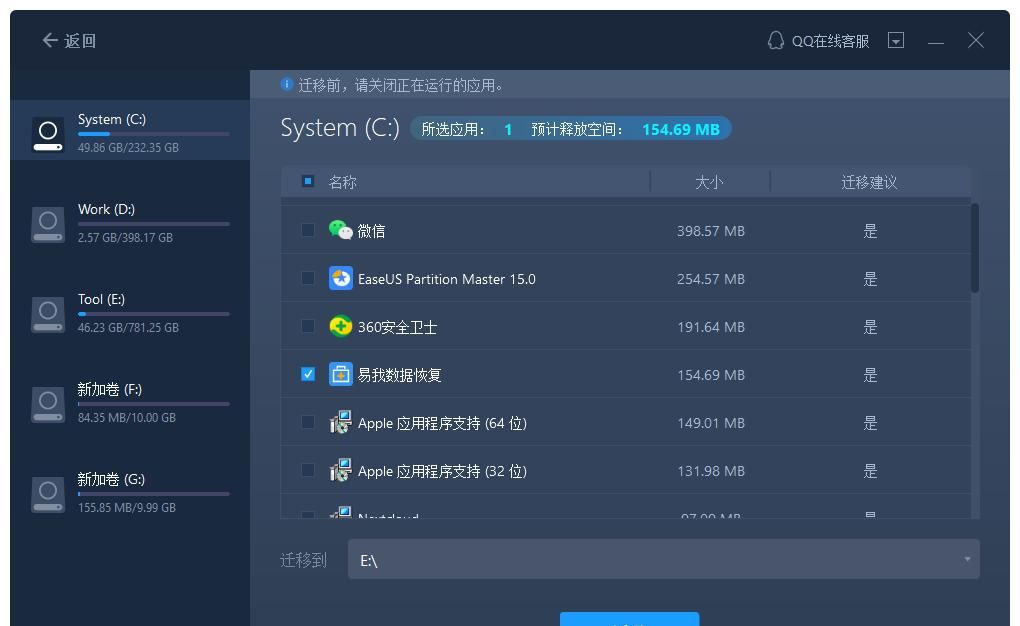Click the 46.23 GB/781.25 GB capacity text

click(128, 327)
